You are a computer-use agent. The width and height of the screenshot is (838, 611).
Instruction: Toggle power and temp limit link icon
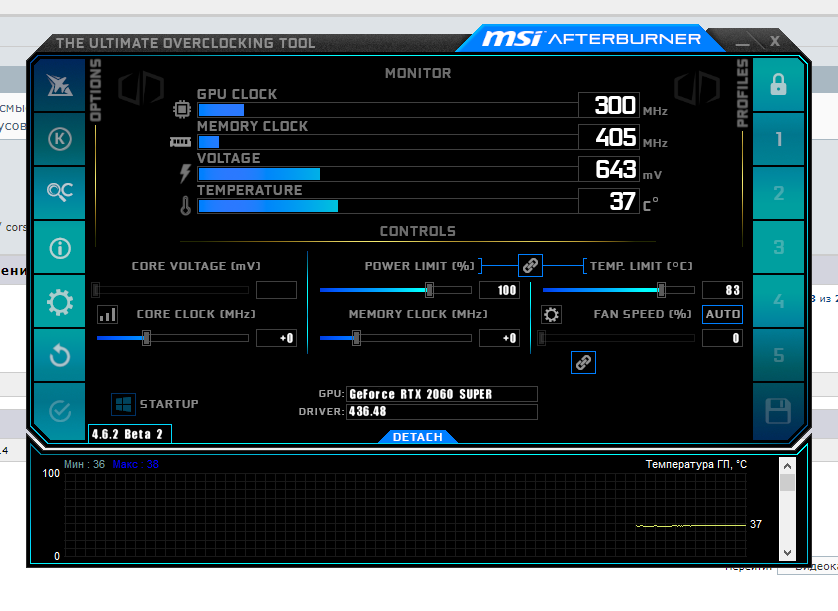(530, 265)
